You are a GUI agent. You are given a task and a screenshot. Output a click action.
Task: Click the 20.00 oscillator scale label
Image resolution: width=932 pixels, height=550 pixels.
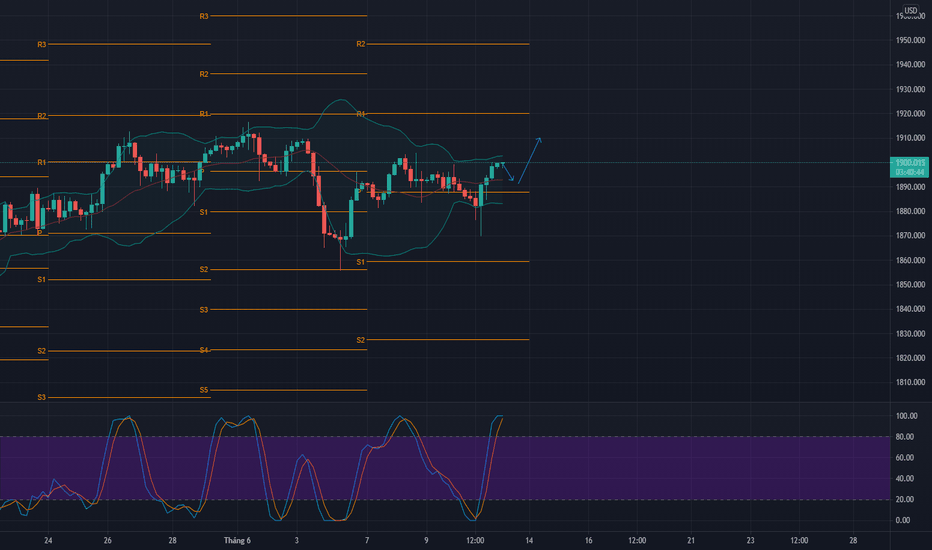(905, 499)
